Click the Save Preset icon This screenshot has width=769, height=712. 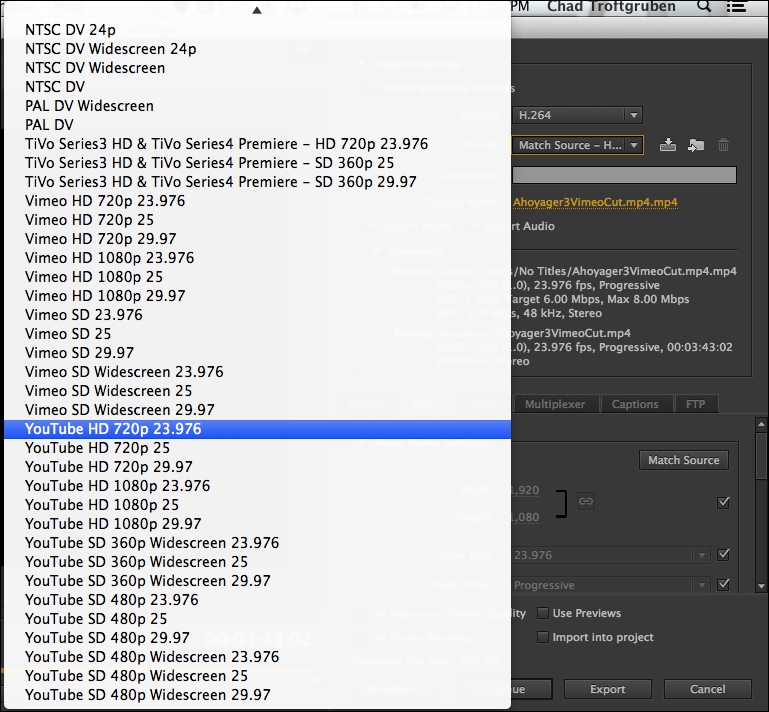point(667,145)
